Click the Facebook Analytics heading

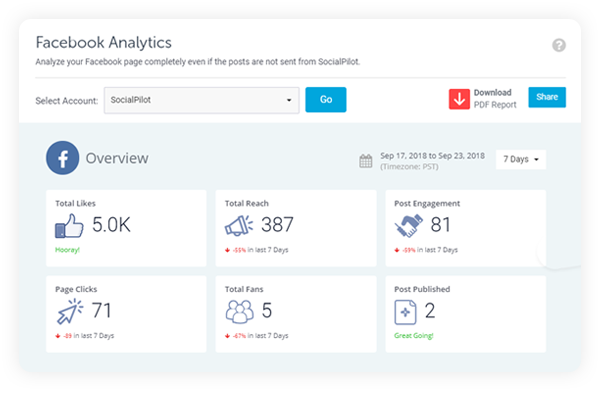[x=104, y=42]
